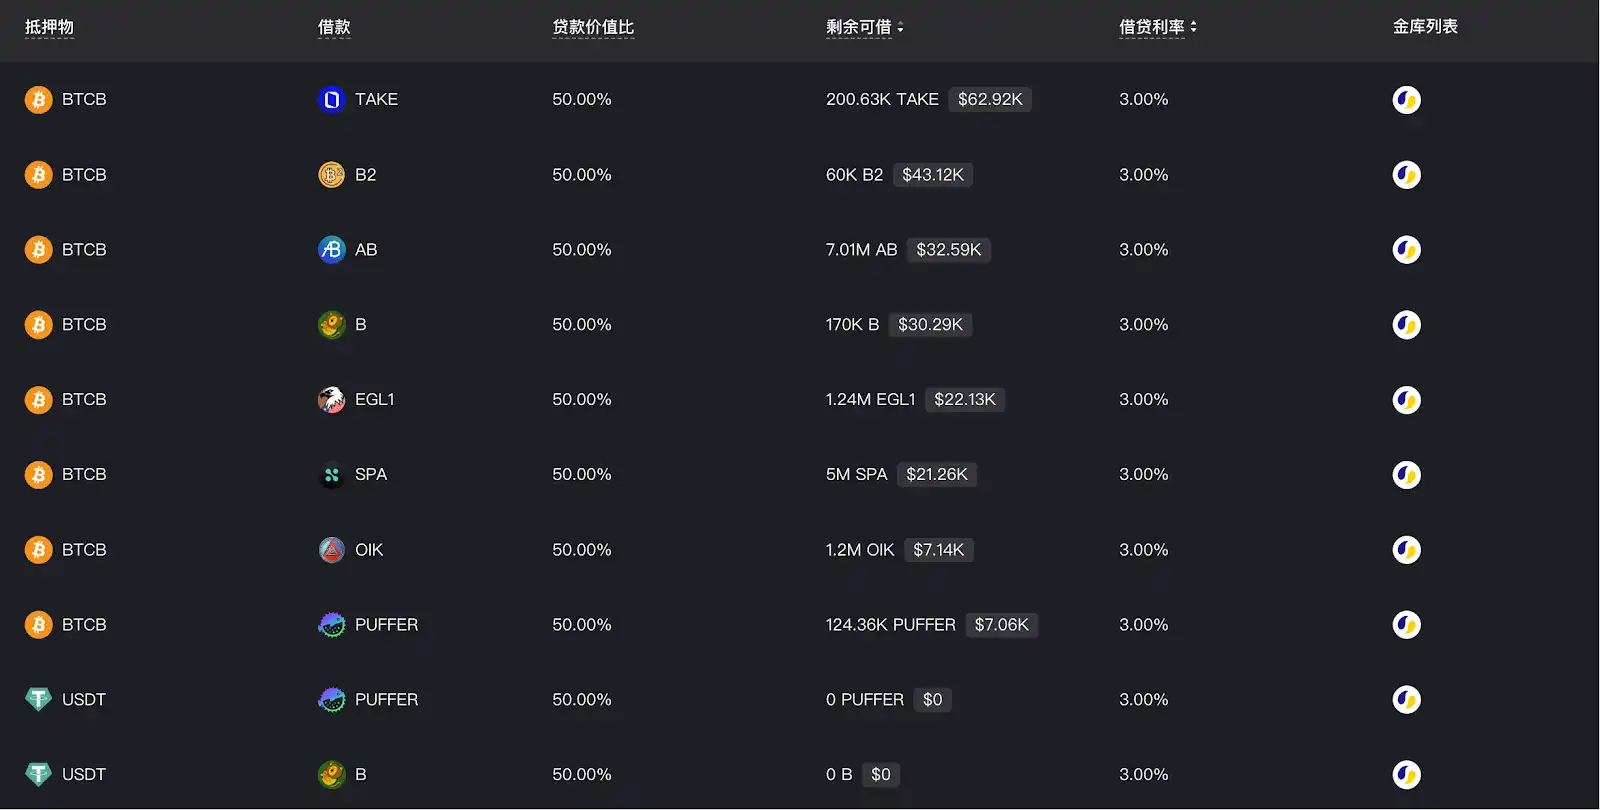
Task: Click the 贷款价值比 column header
Action: click(x=593, y=28)
